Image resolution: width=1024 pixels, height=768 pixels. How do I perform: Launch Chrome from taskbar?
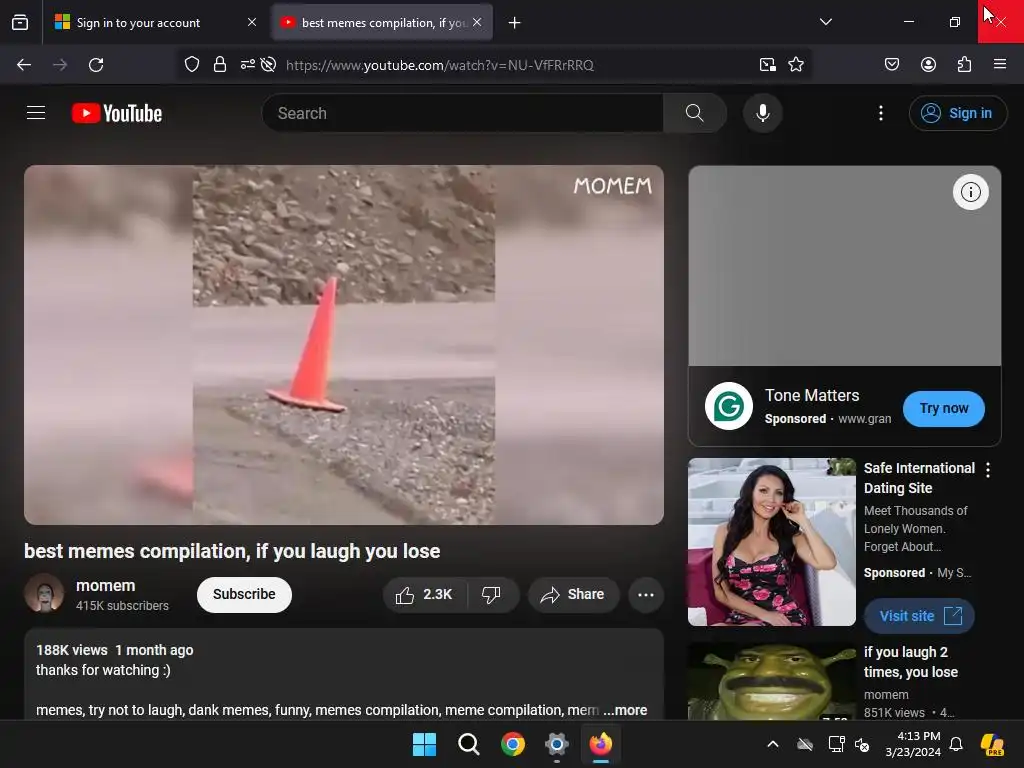tap(513, 744)
